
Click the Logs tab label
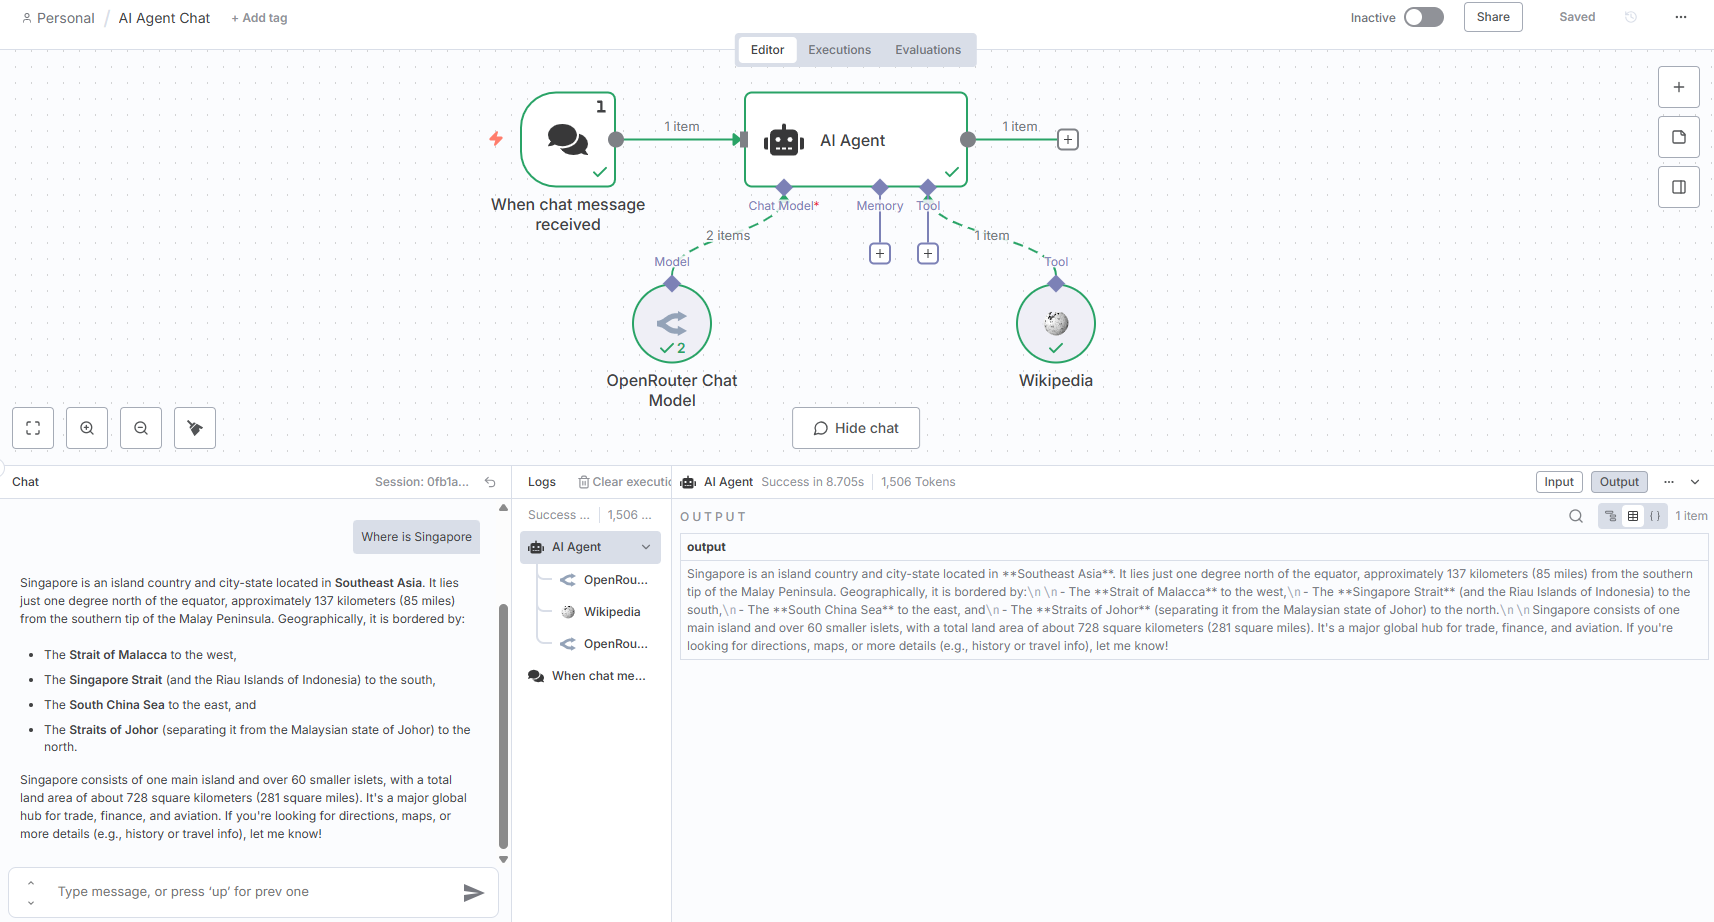542,482
